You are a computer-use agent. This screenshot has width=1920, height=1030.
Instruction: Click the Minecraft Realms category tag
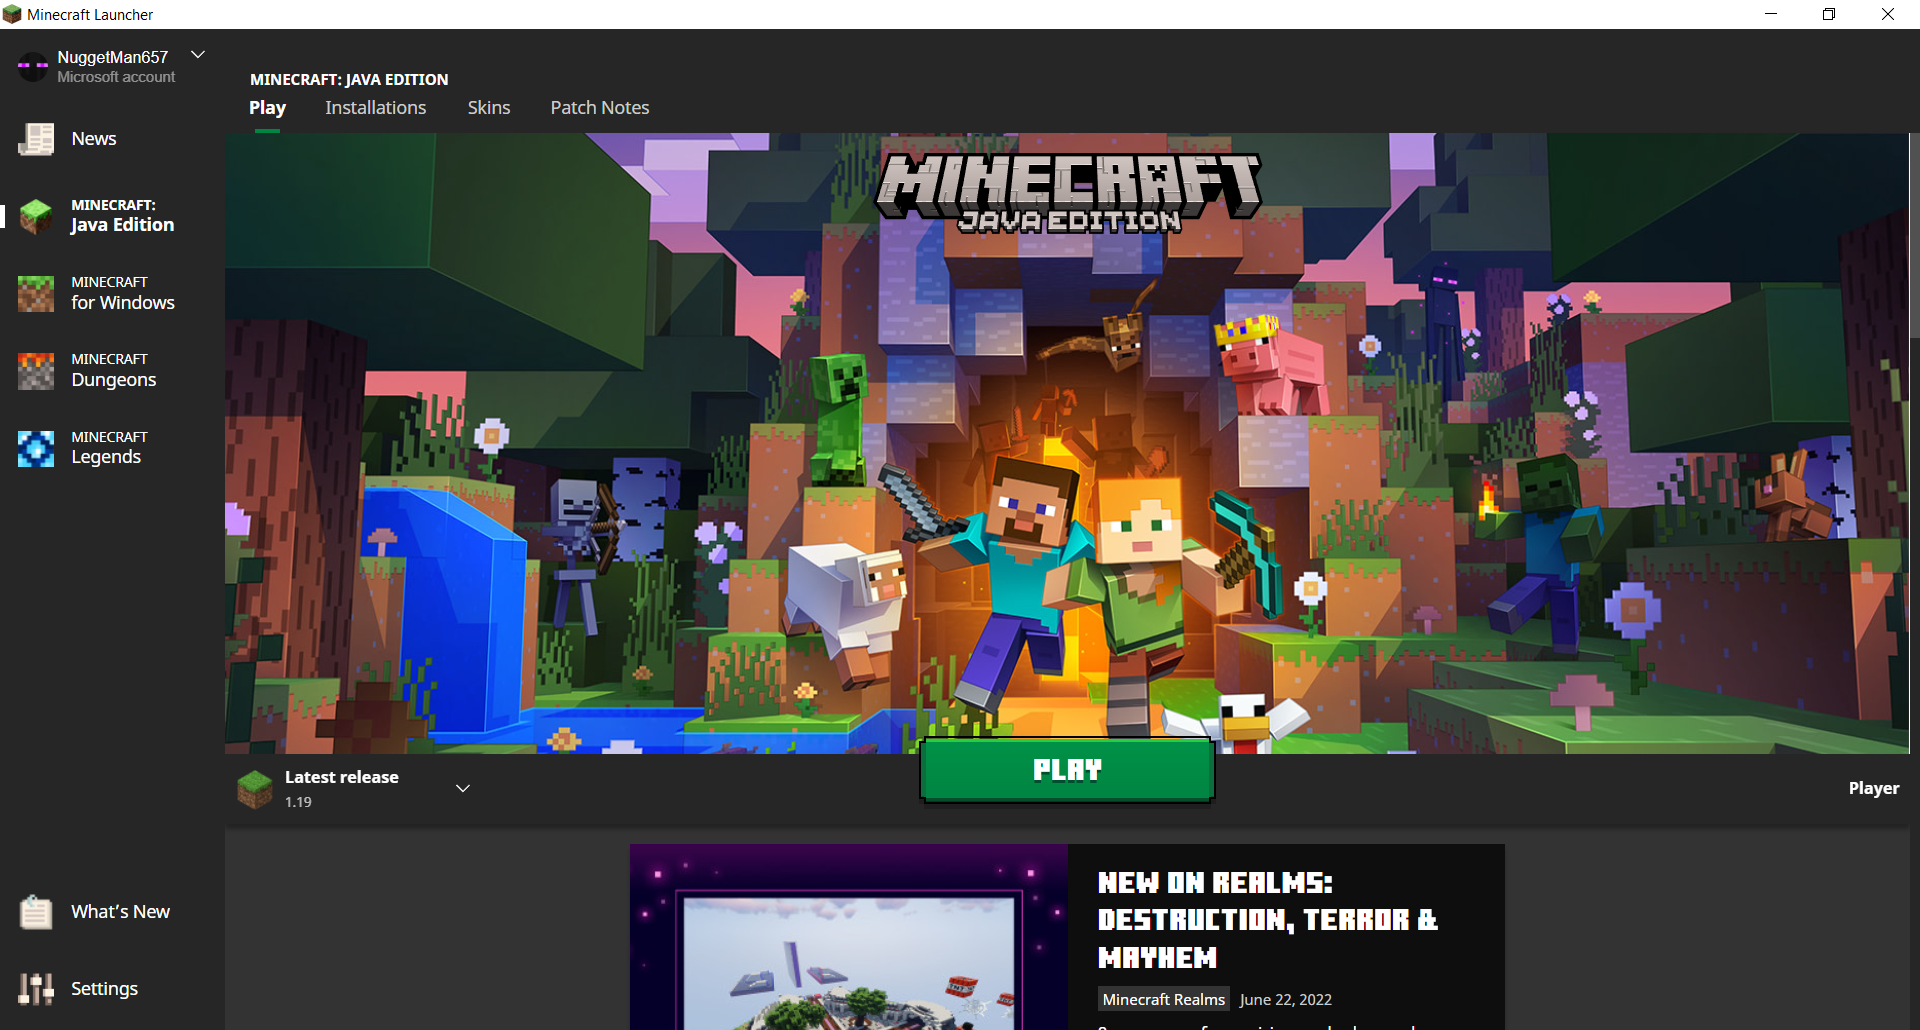tap(1163, 1000)
